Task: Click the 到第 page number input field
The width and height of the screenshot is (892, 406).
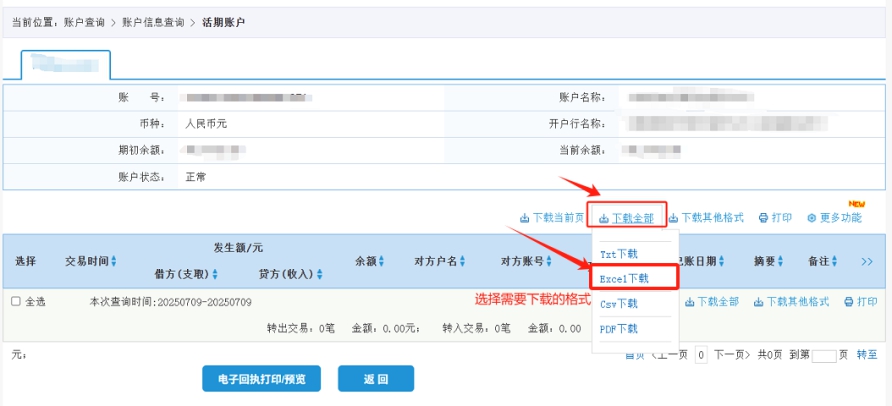Action: [x=824, y=356]
